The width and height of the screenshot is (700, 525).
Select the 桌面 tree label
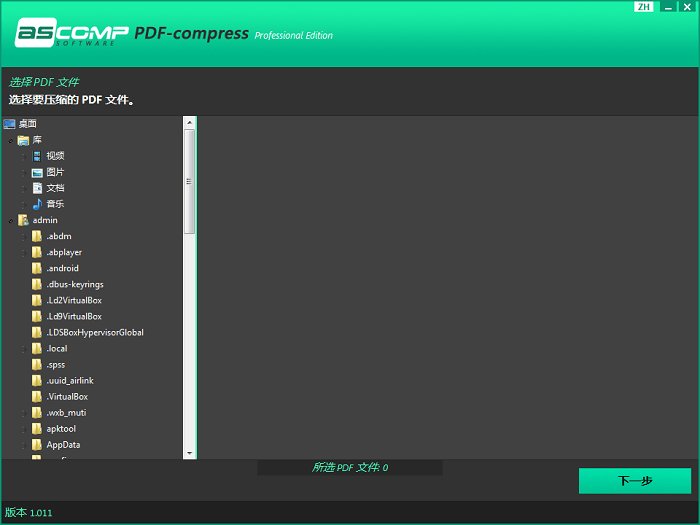[28, 124]
